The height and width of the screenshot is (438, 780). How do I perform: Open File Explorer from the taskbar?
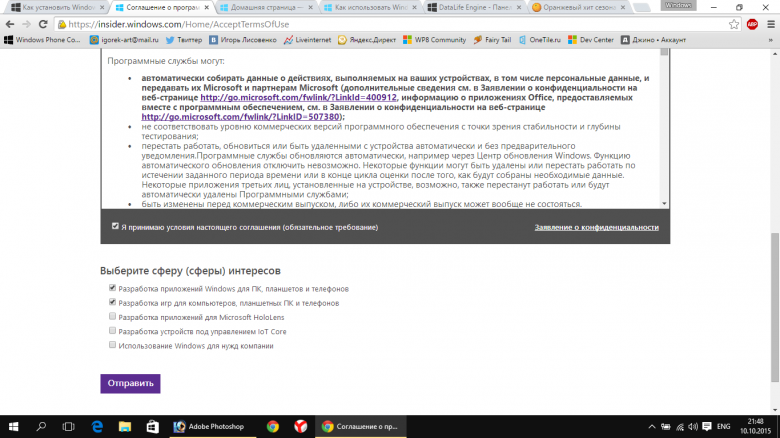tap(124, 427)
